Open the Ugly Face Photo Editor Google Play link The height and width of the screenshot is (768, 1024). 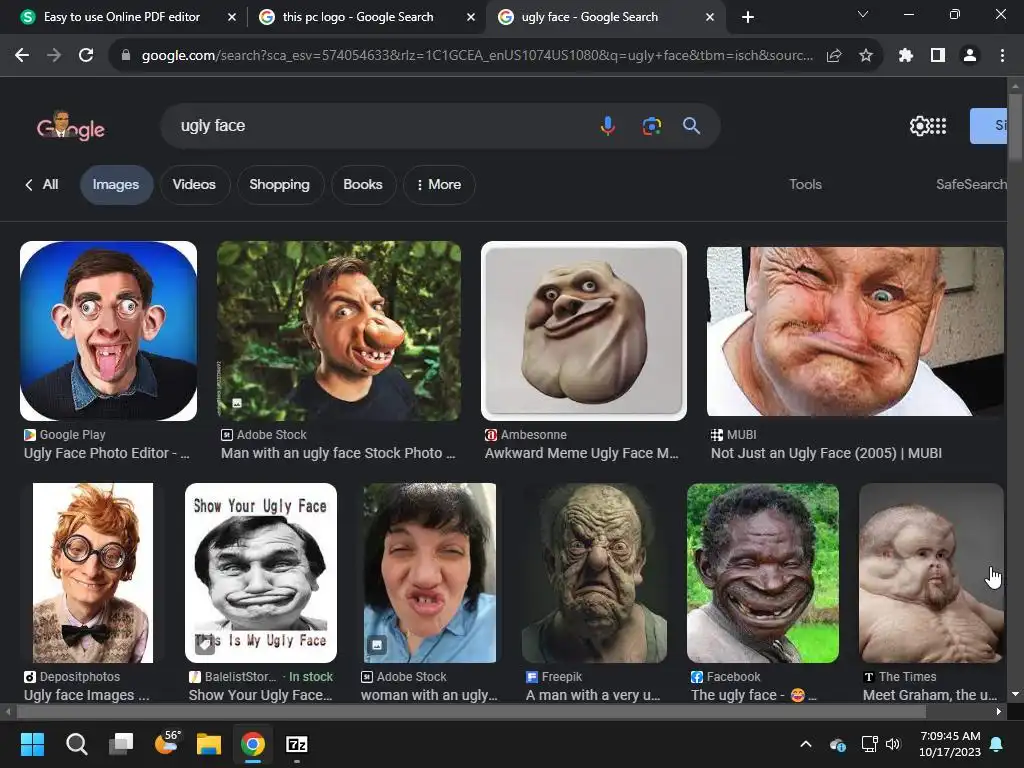coord(106,453)
